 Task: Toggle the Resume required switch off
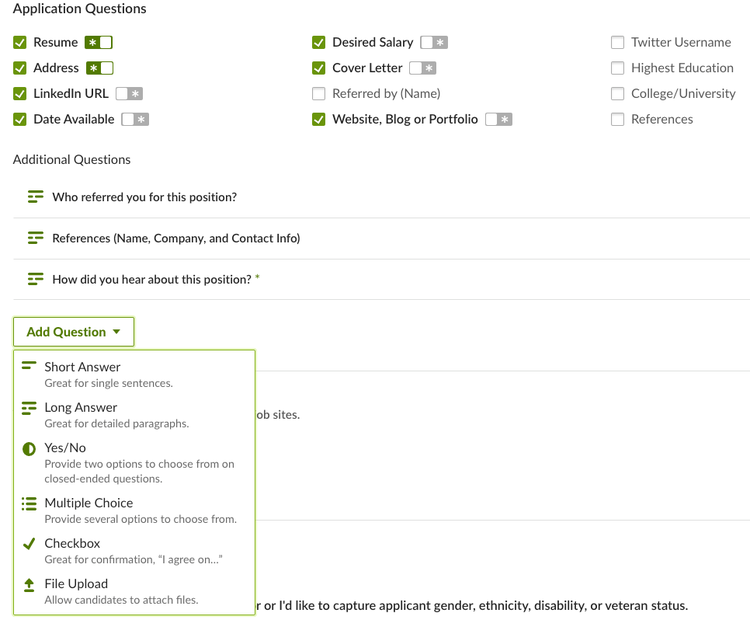(99, 42)
